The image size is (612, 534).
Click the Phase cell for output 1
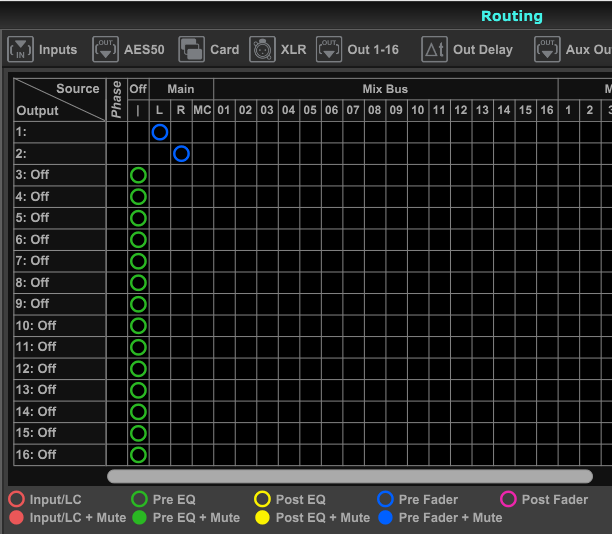(117, 132)
